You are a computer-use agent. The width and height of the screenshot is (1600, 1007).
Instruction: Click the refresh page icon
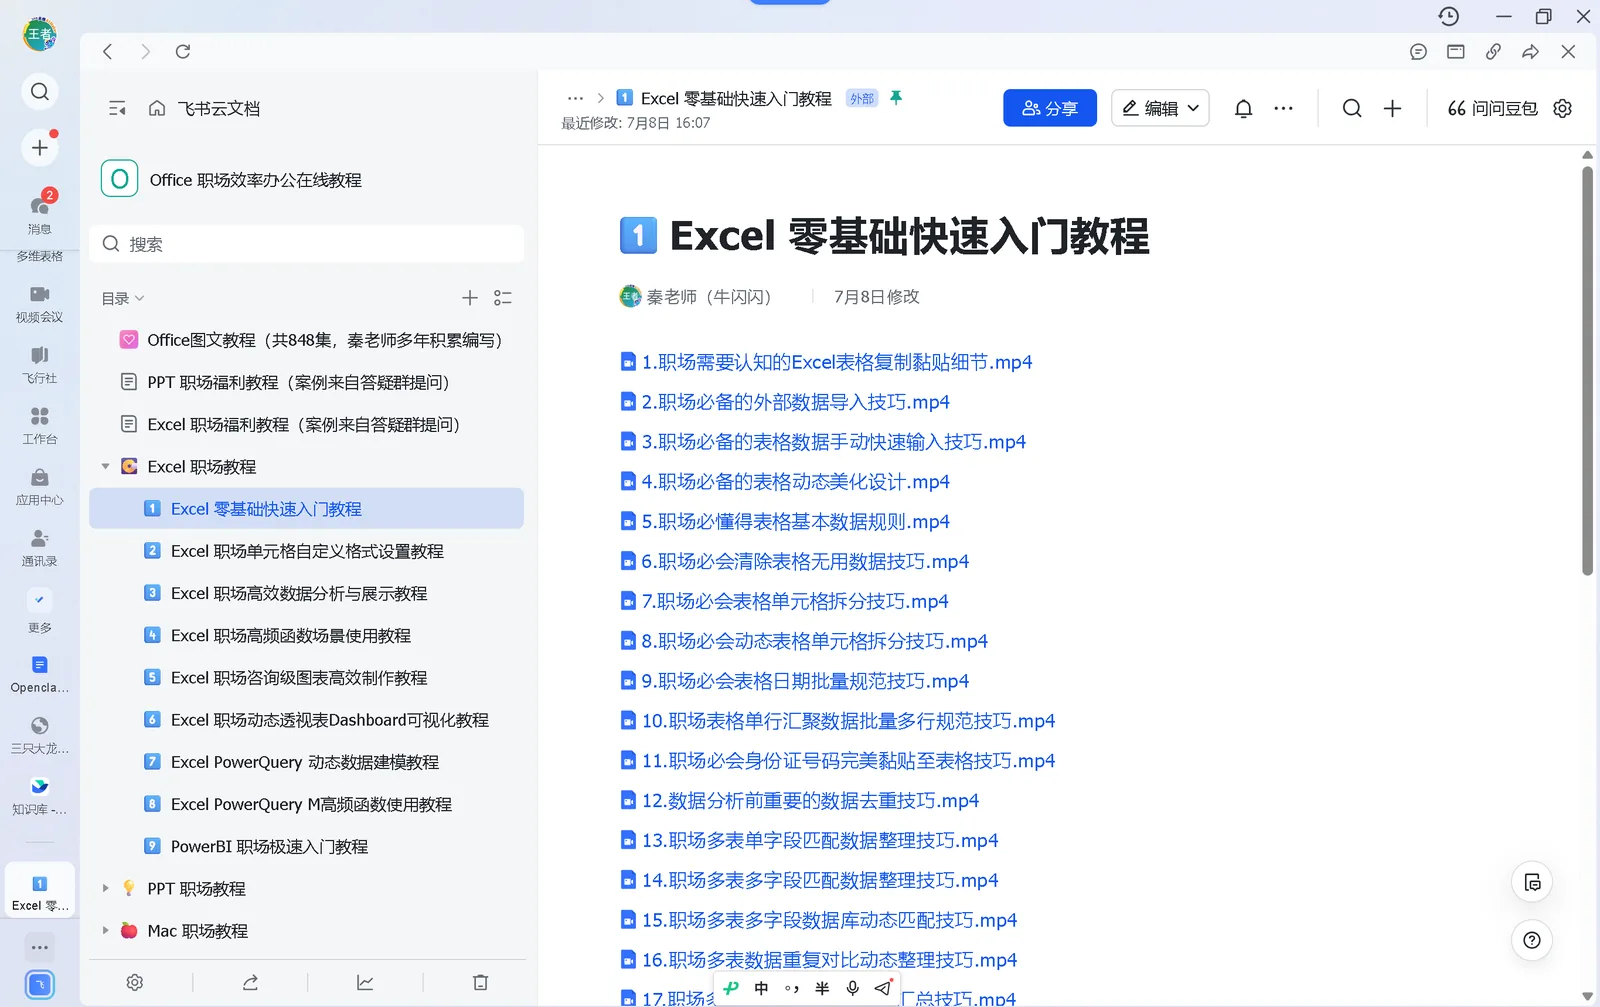pos(183,52)
